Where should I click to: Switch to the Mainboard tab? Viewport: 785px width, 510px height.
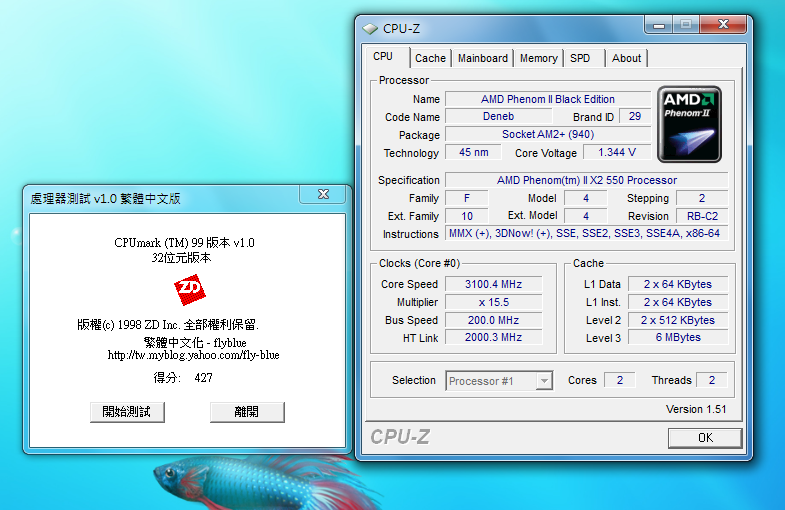tap(483, 59)
